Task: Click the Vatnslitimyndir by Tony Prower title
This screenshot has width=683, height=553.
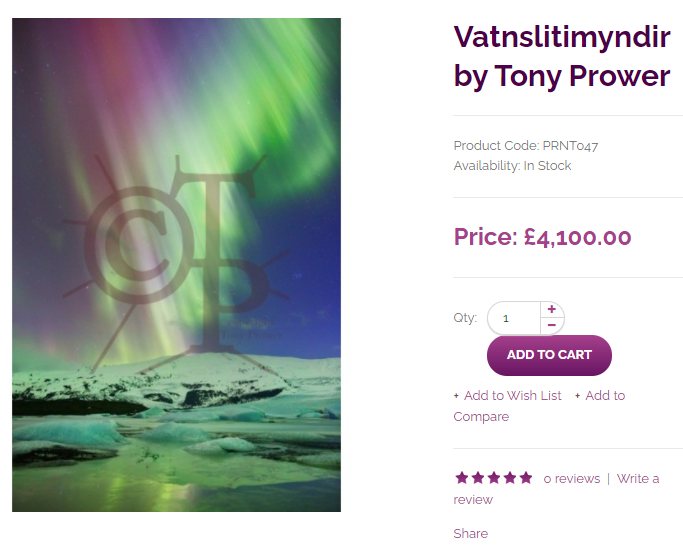Action: coord(562,57)
